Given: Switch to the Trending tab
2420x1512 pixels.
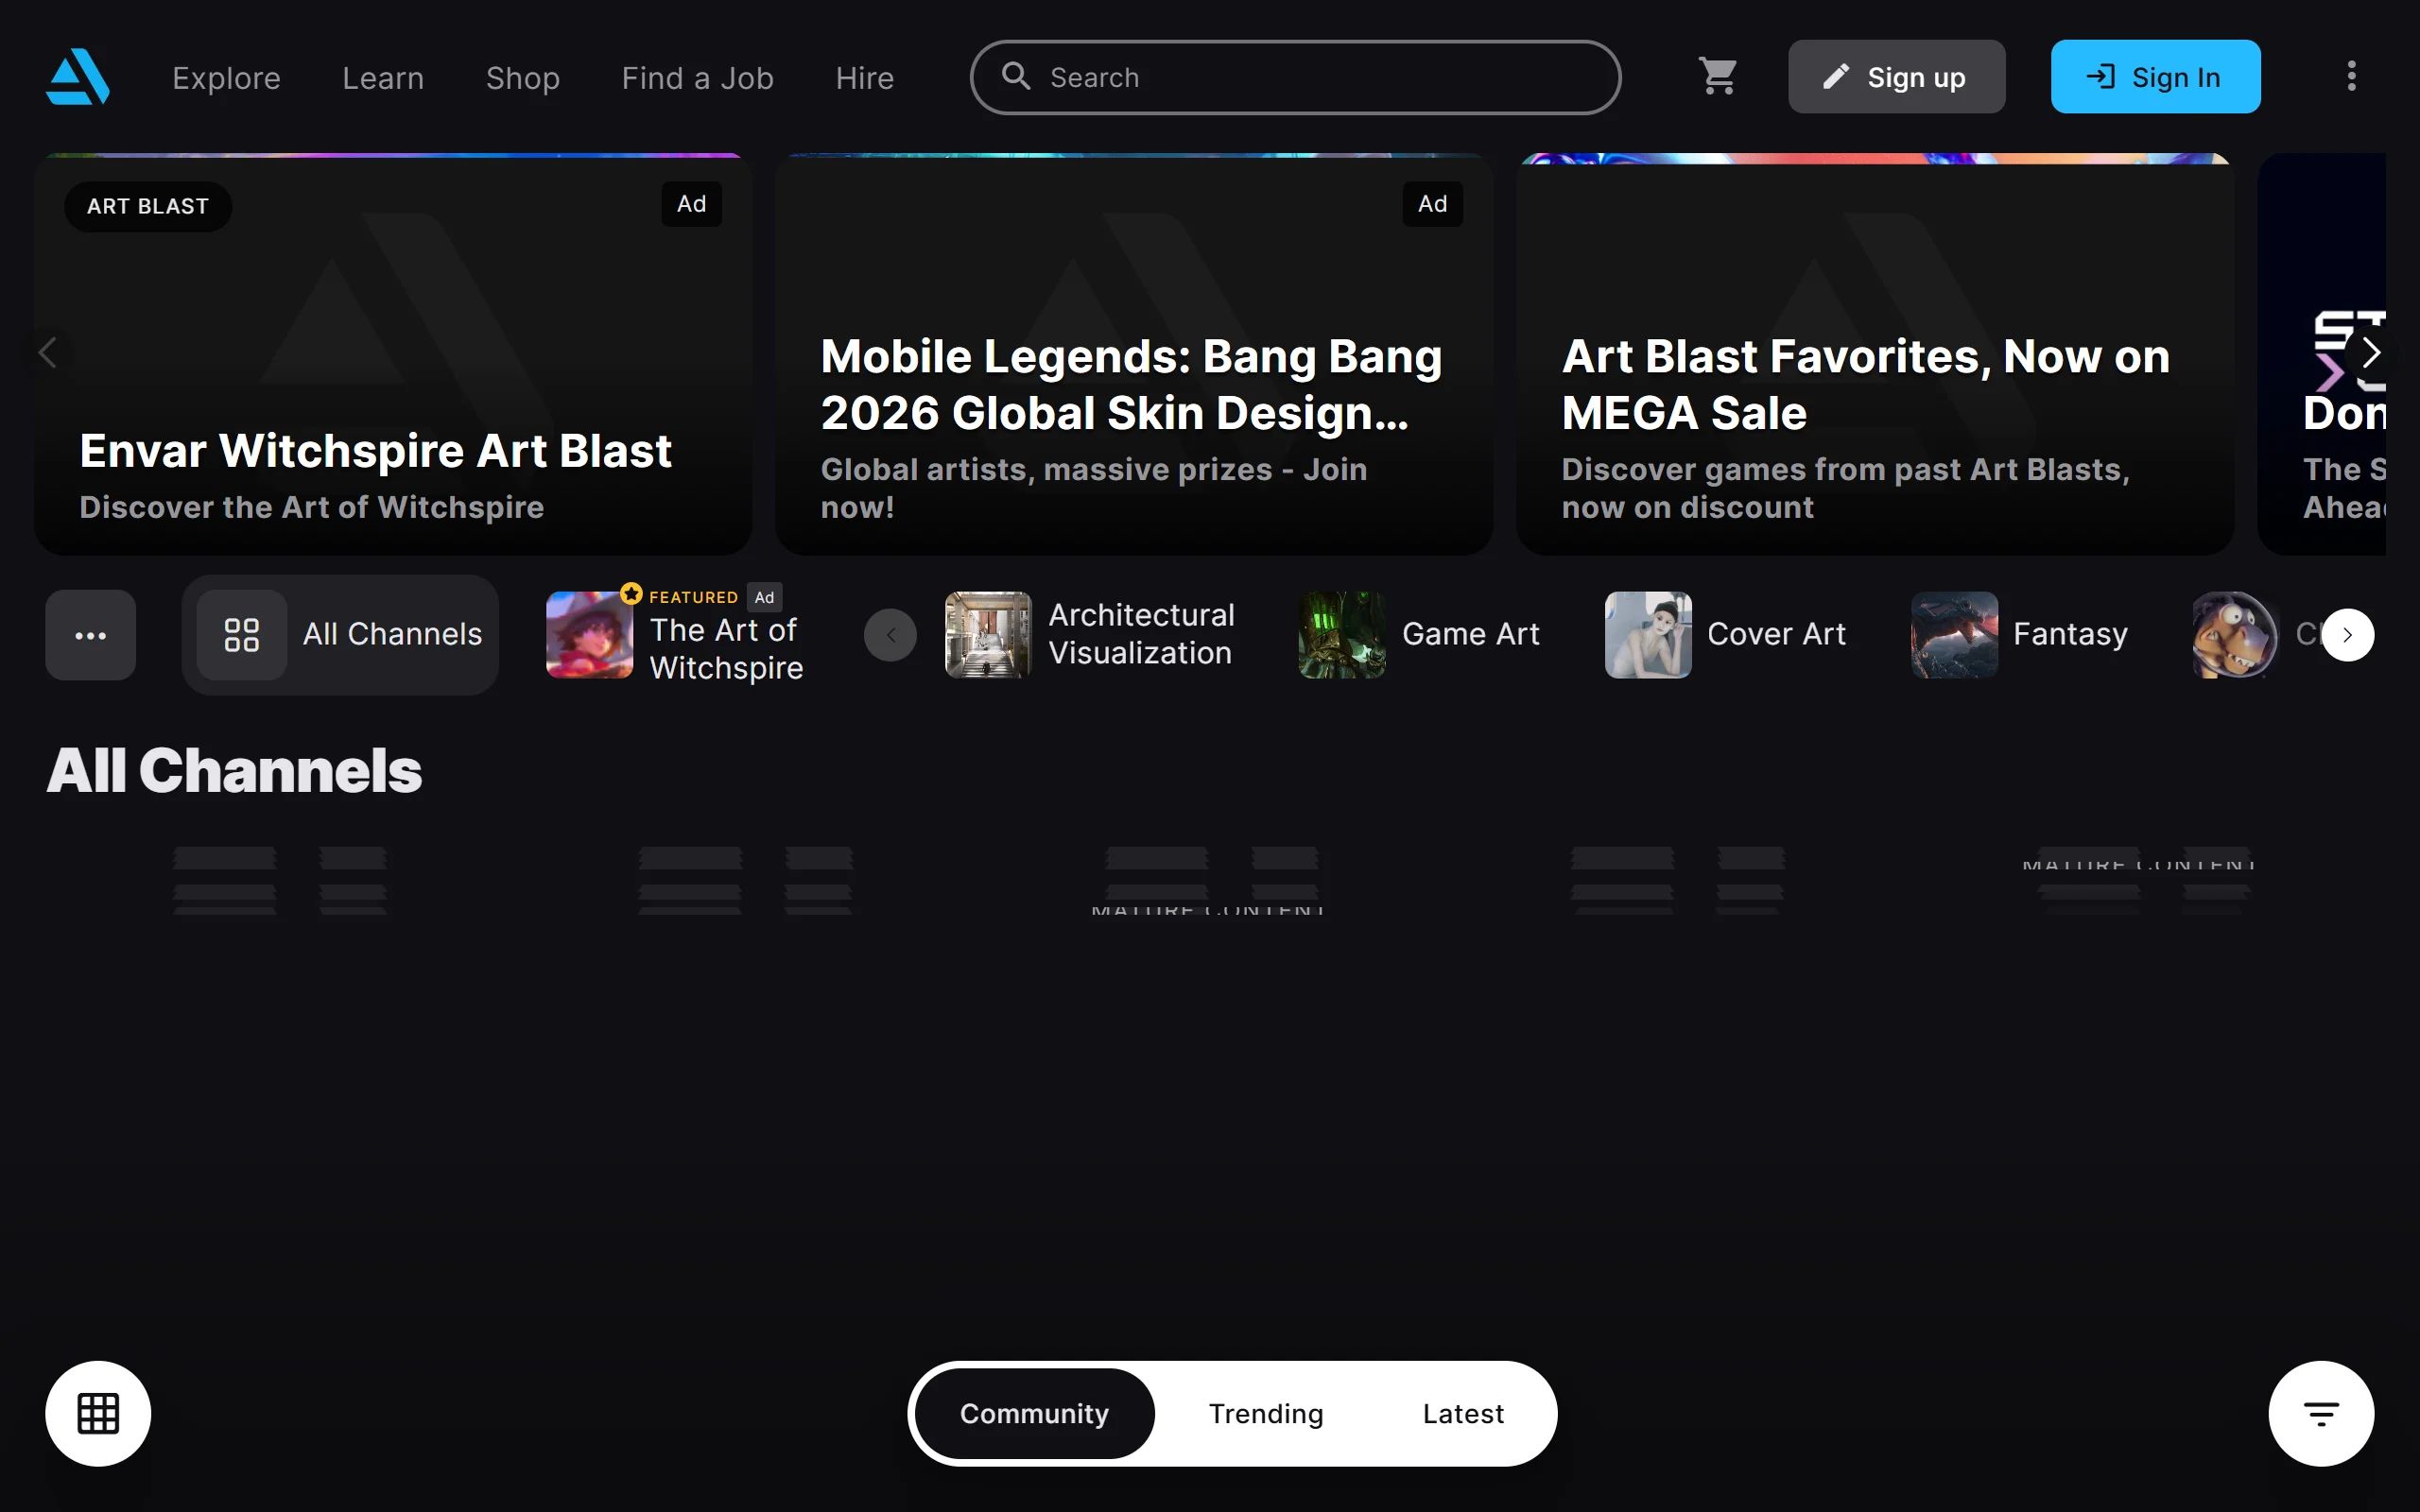Looking at the screenshot, I should 1266,1413.
